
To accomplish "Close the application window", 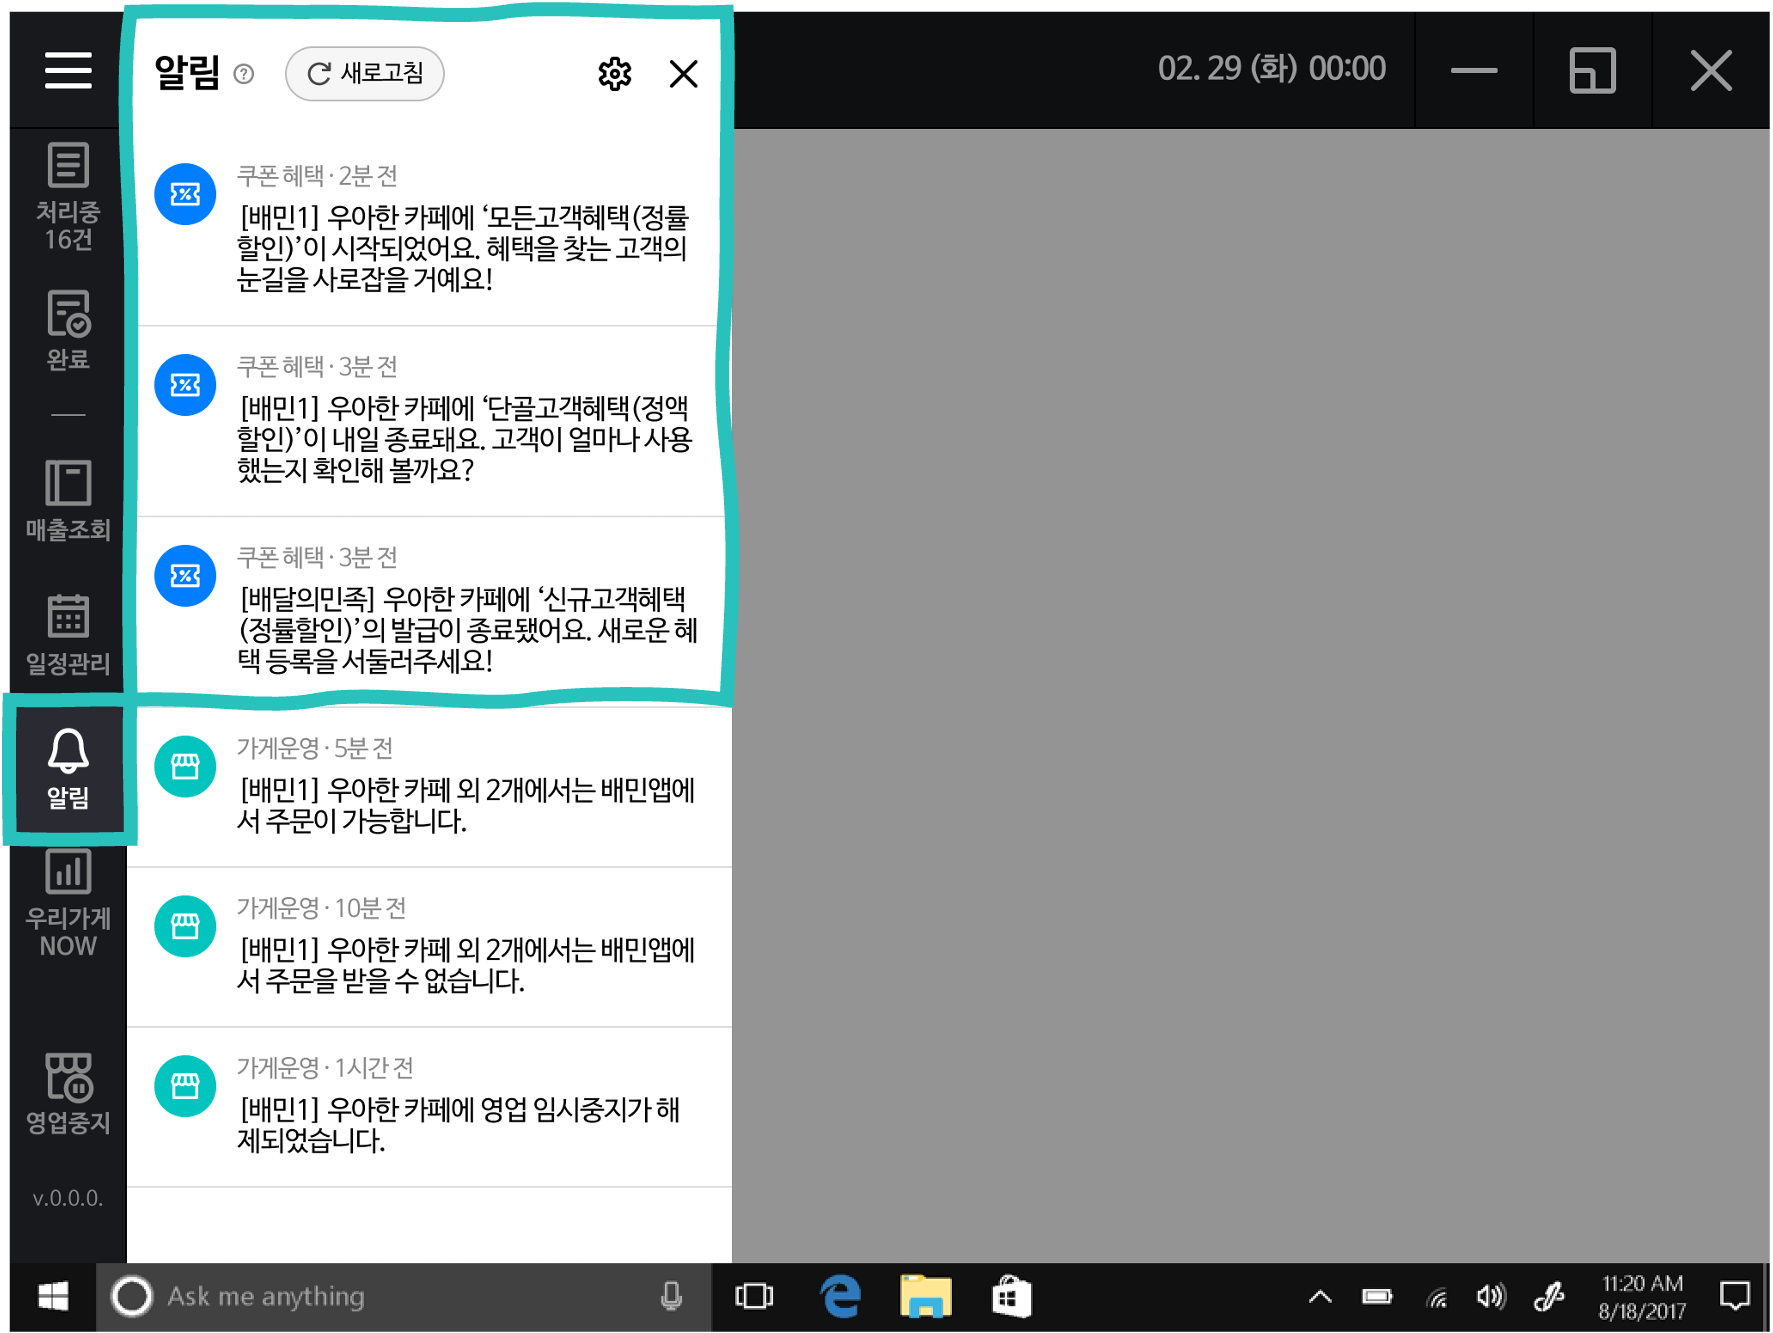I will pyautogui.click(x=1711, y=70).
